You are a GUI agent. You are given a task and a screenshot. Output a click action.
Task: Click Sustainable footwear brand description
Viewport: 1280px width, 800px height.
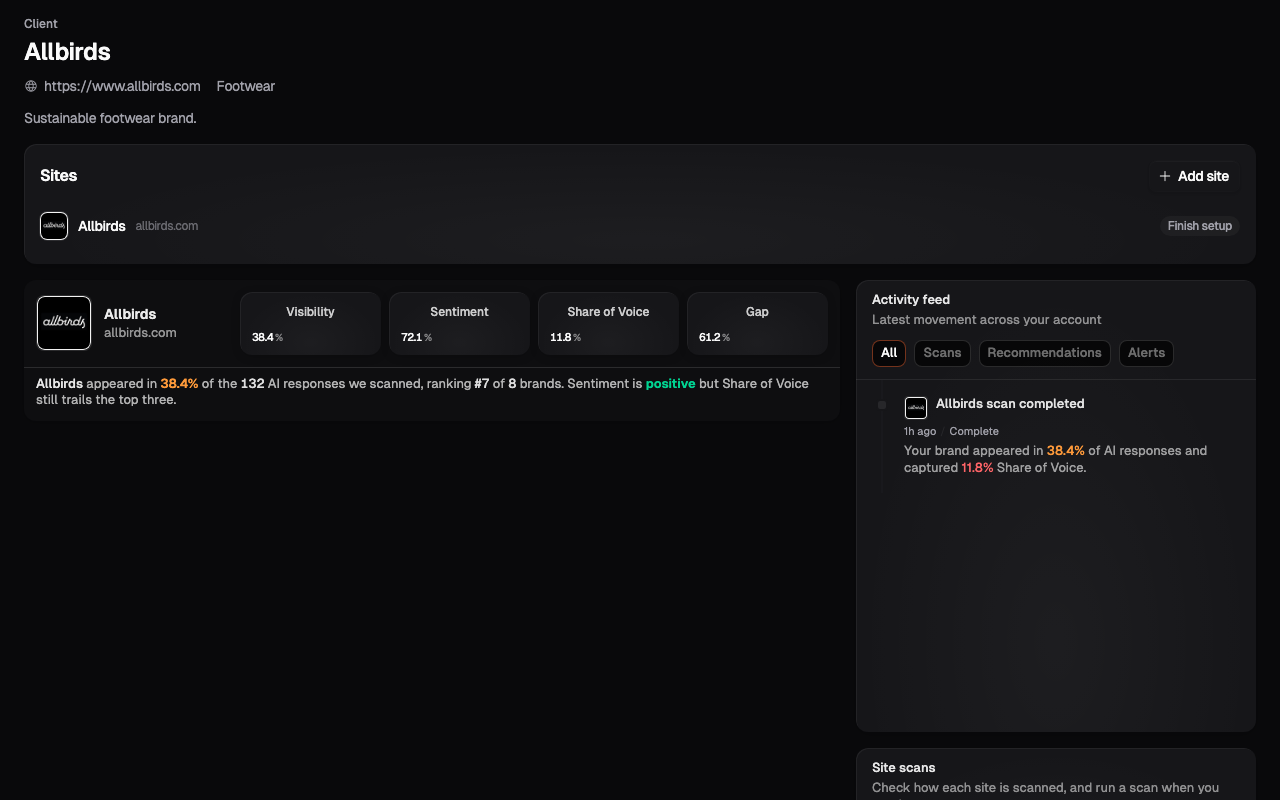110,118
